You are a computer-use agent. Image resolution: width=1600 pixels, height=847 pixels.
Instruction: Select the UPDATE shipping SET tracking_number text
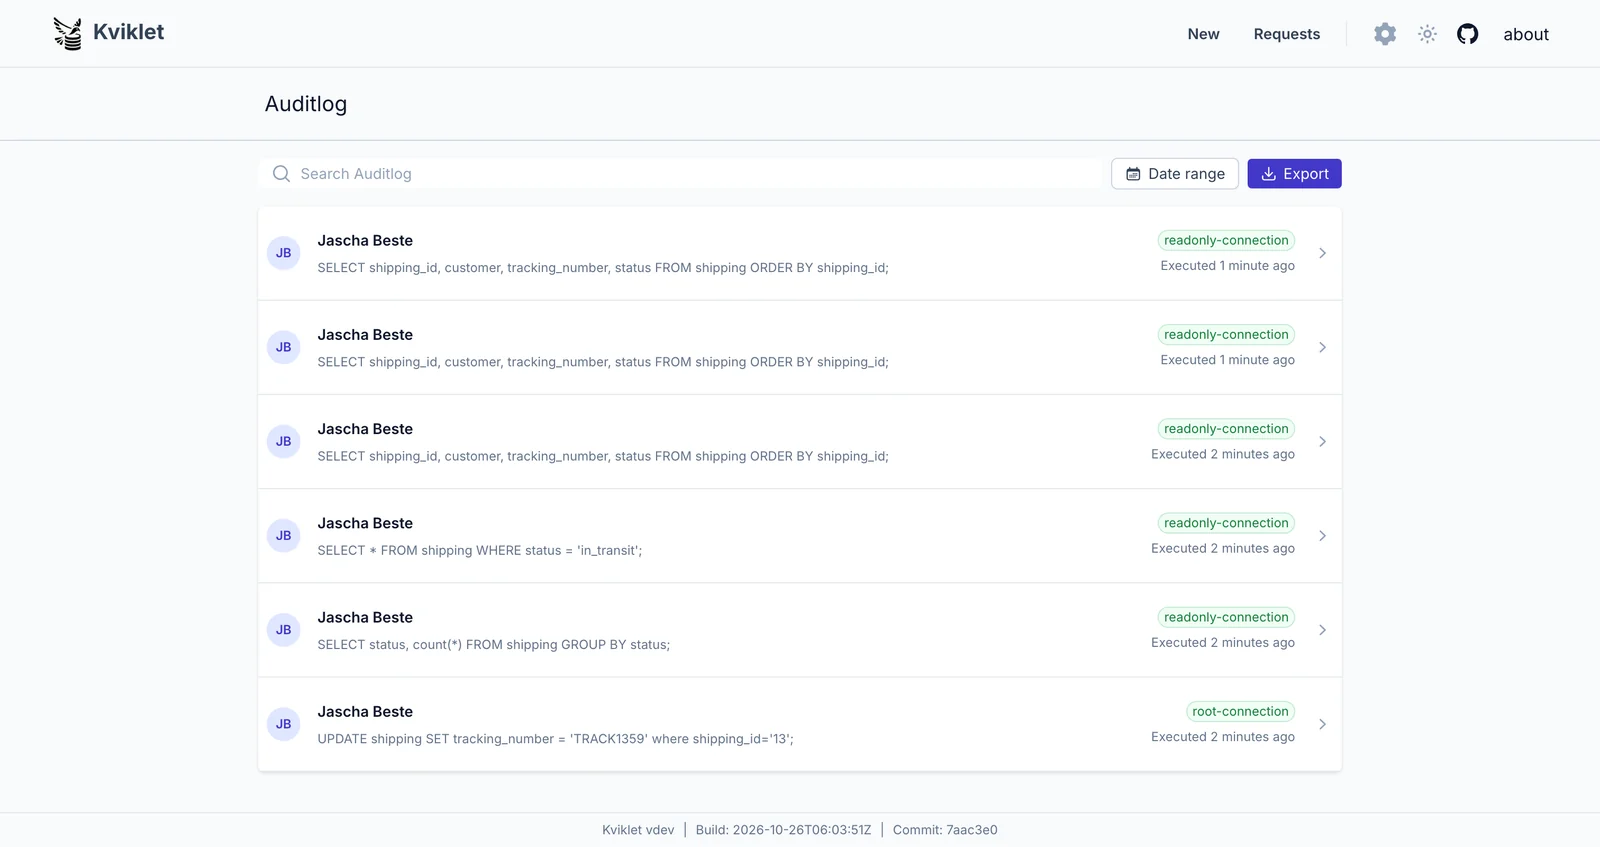(x=555, y=739)
